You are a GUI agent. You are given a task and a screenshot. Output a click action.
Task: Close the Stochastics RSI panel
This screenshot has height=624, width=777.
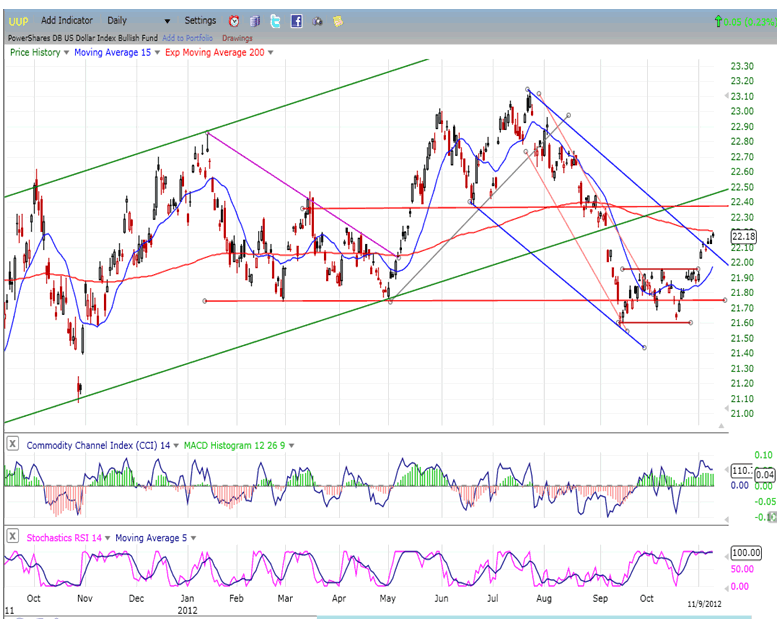point(12,538)
